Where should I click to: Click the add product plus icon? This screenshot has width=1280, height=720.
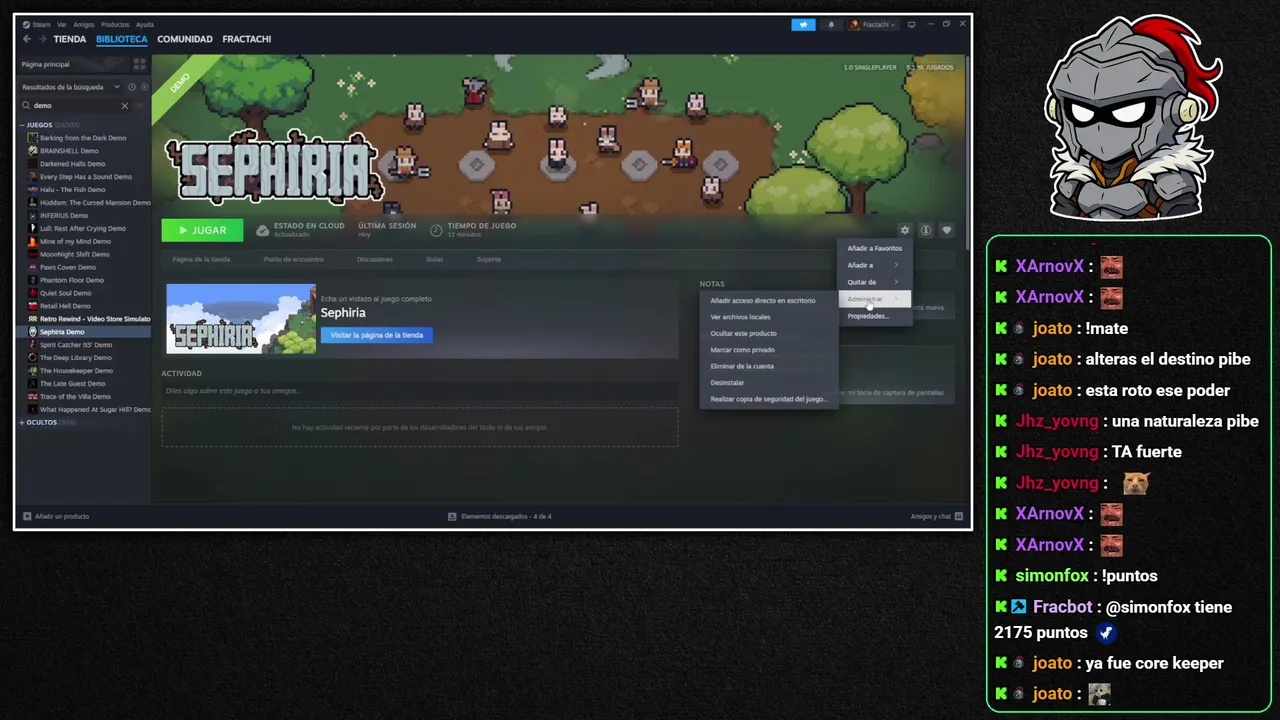pos(27,516)
